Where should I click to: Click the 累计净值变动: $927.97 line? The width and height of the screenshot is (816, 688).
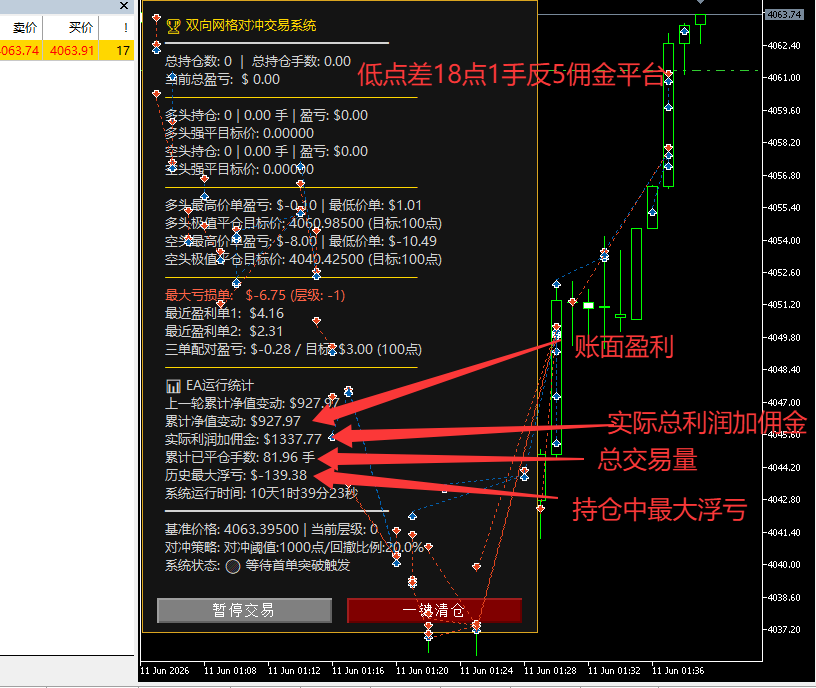coord(233,422)
